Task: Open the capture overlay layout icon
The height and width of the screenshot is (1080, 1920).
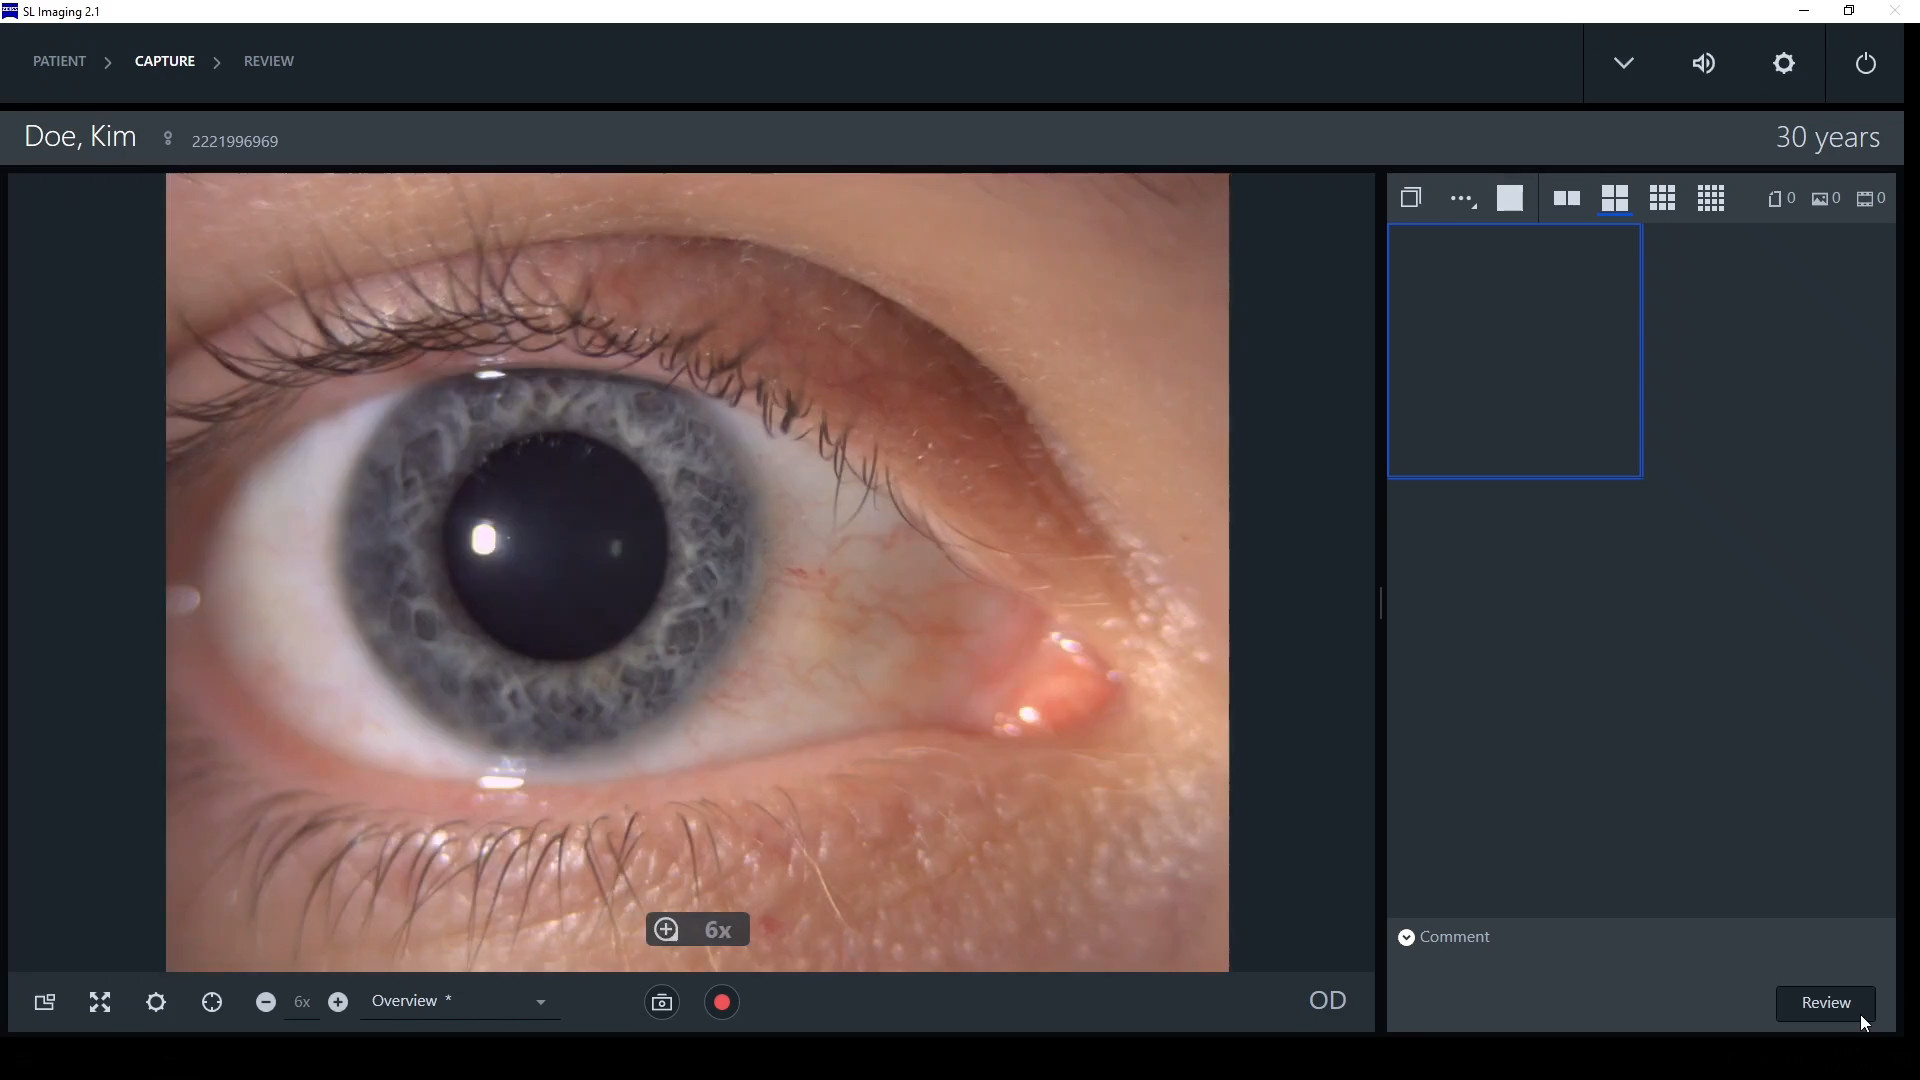Action: click(44, 1002)
